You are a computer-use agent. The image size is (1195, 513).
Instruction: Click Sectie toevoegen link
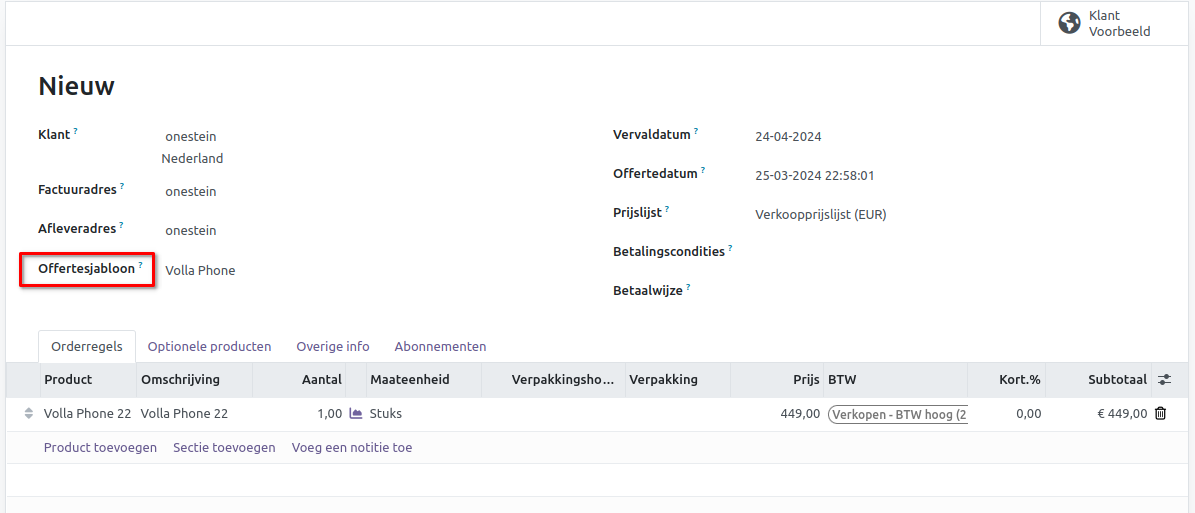point(224,447)
